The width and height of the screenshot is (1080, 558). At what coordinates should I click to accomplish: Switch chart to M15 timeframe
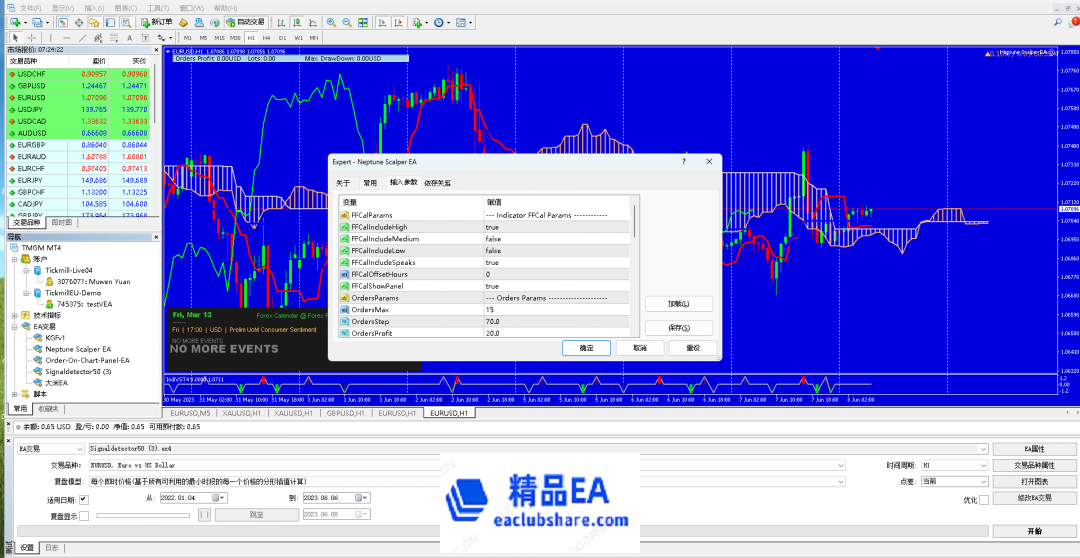click(x=219, y=37)
